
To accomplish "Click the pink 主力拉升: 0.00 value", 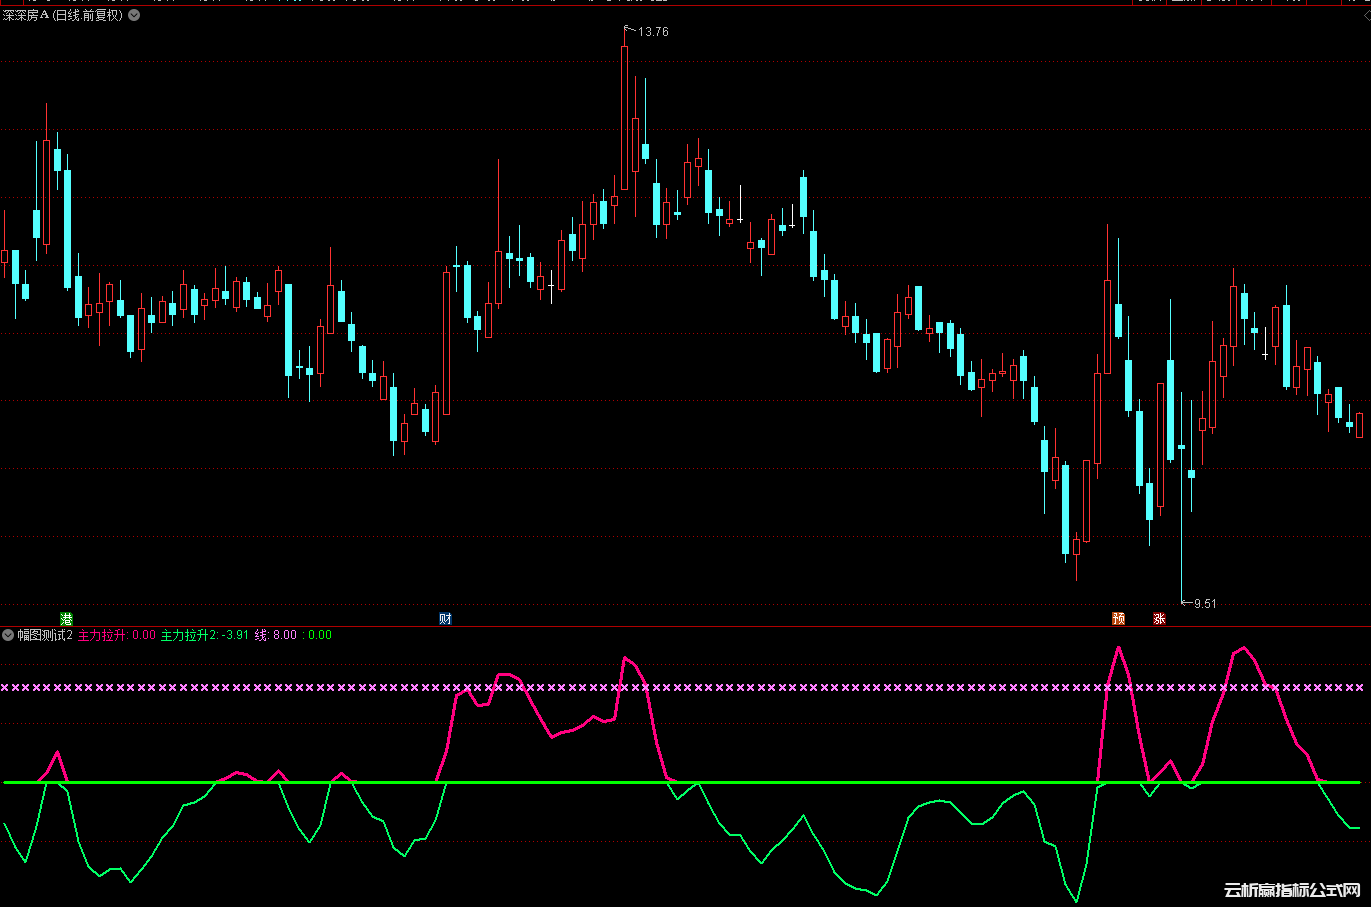I will (x=117, y=635).
